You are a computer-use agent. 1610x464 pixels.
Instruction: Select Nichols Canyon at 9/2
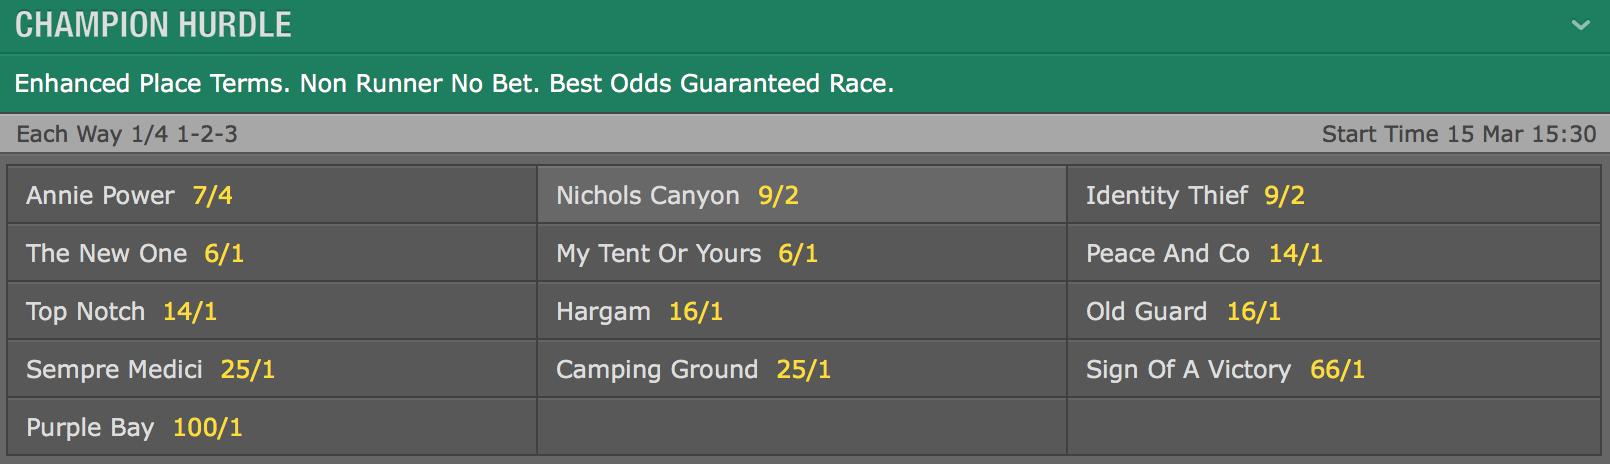click(x=802, y=195)
